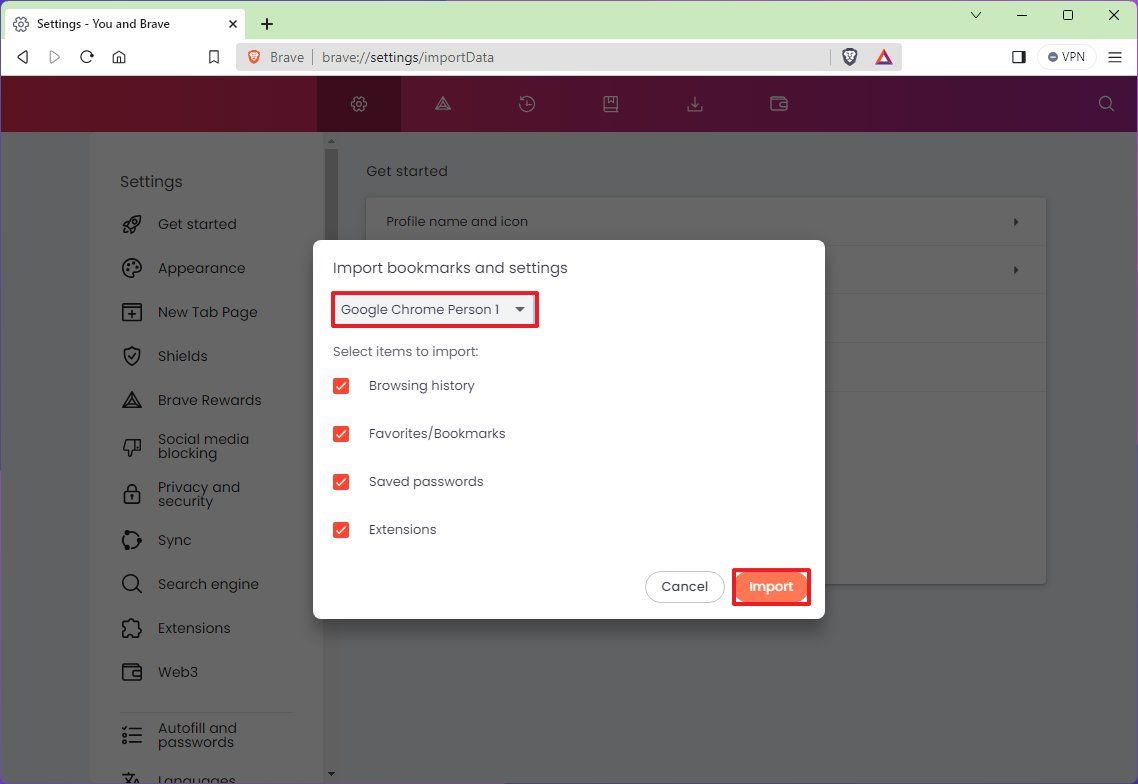
Task: Open Brave History from the top banner
Action: pyautogui.click(x=527, y=104)
